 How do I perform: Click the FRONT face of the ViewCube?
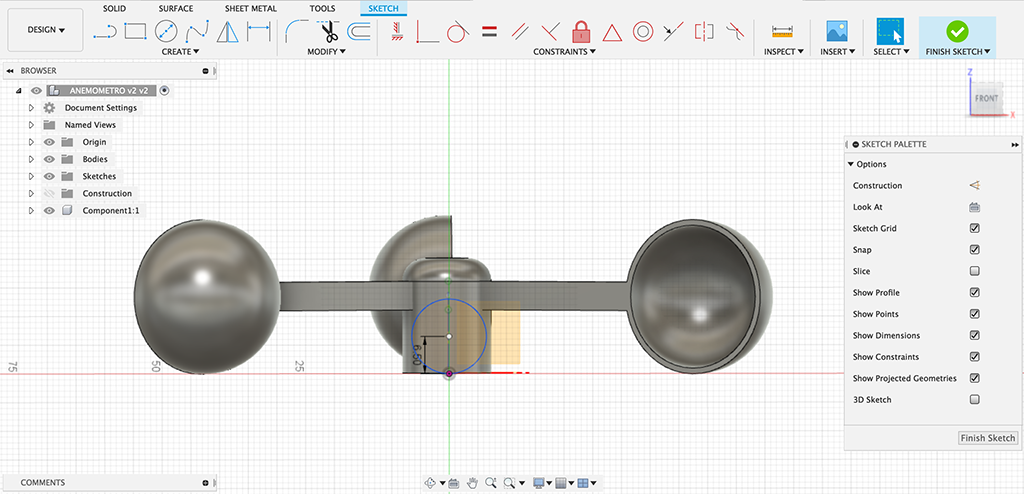click(986, 99)
